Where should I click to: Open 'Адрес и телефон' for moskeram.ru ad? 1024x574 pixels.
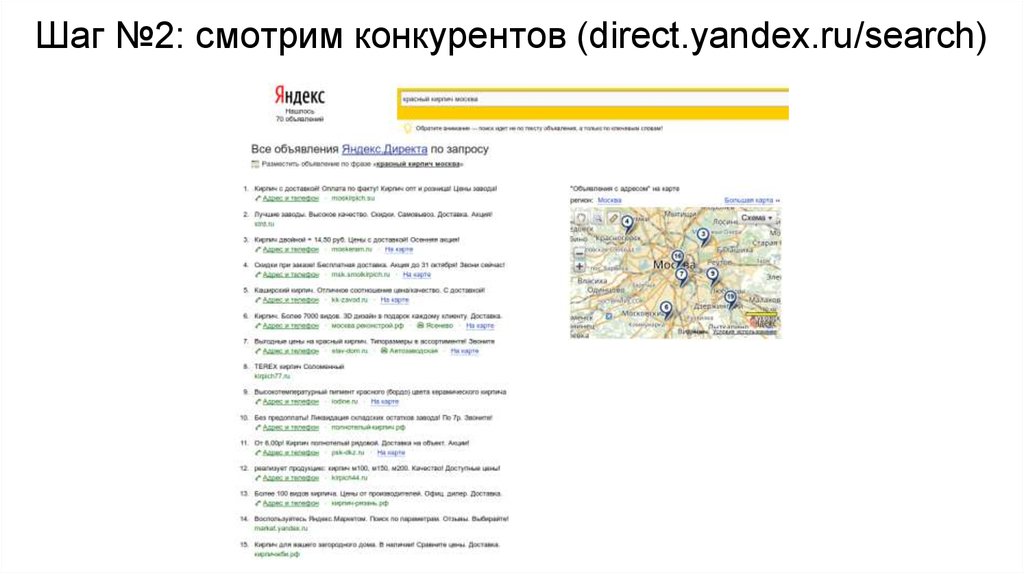(291, 249)
